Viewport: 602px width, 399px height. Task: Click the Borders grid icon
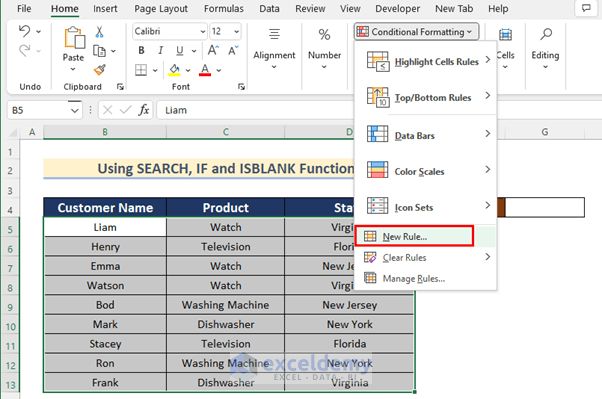pos(141,70)
